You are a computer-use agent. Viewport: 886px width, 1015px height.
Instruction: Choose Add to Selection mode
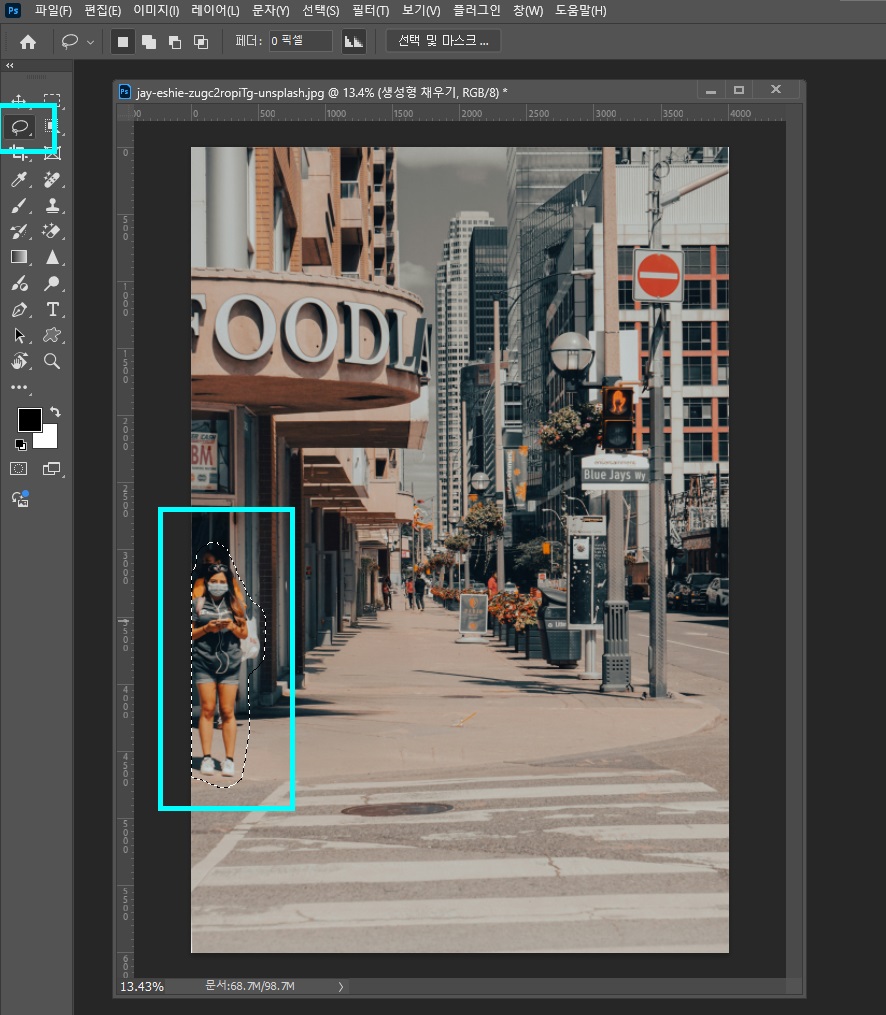click(x=149, y=42)
